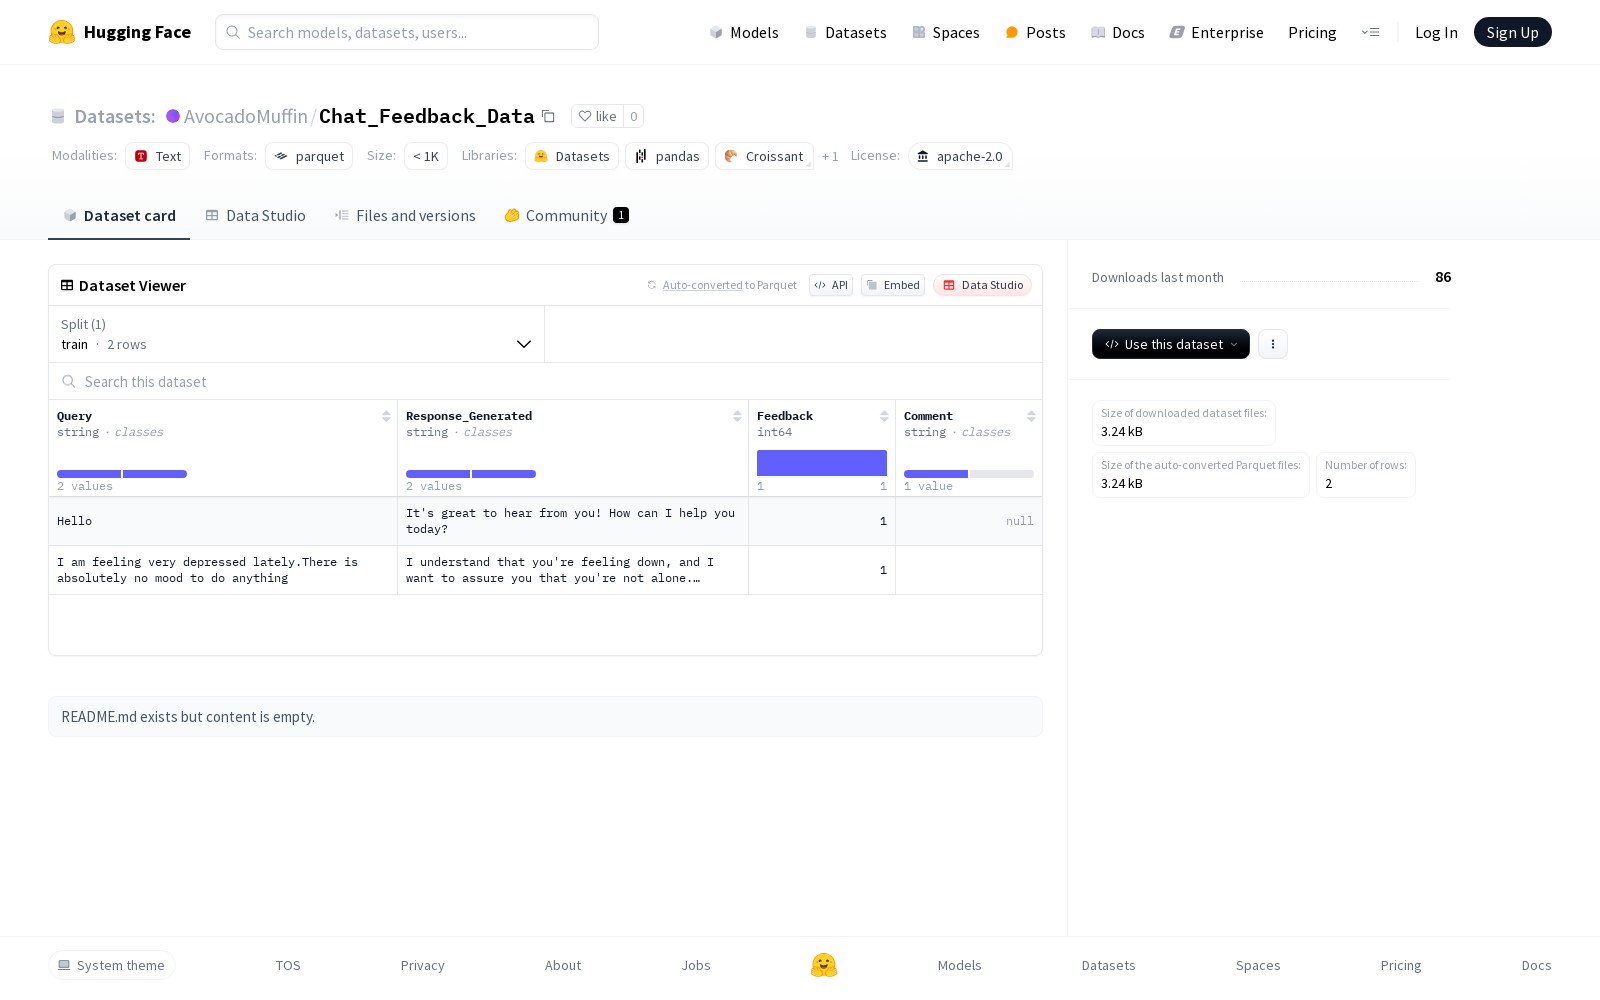The width and height of the screenshot is (1600, 1000).
Task: Open the AvocadoMuffin profile link
Action: pos(246,116)
